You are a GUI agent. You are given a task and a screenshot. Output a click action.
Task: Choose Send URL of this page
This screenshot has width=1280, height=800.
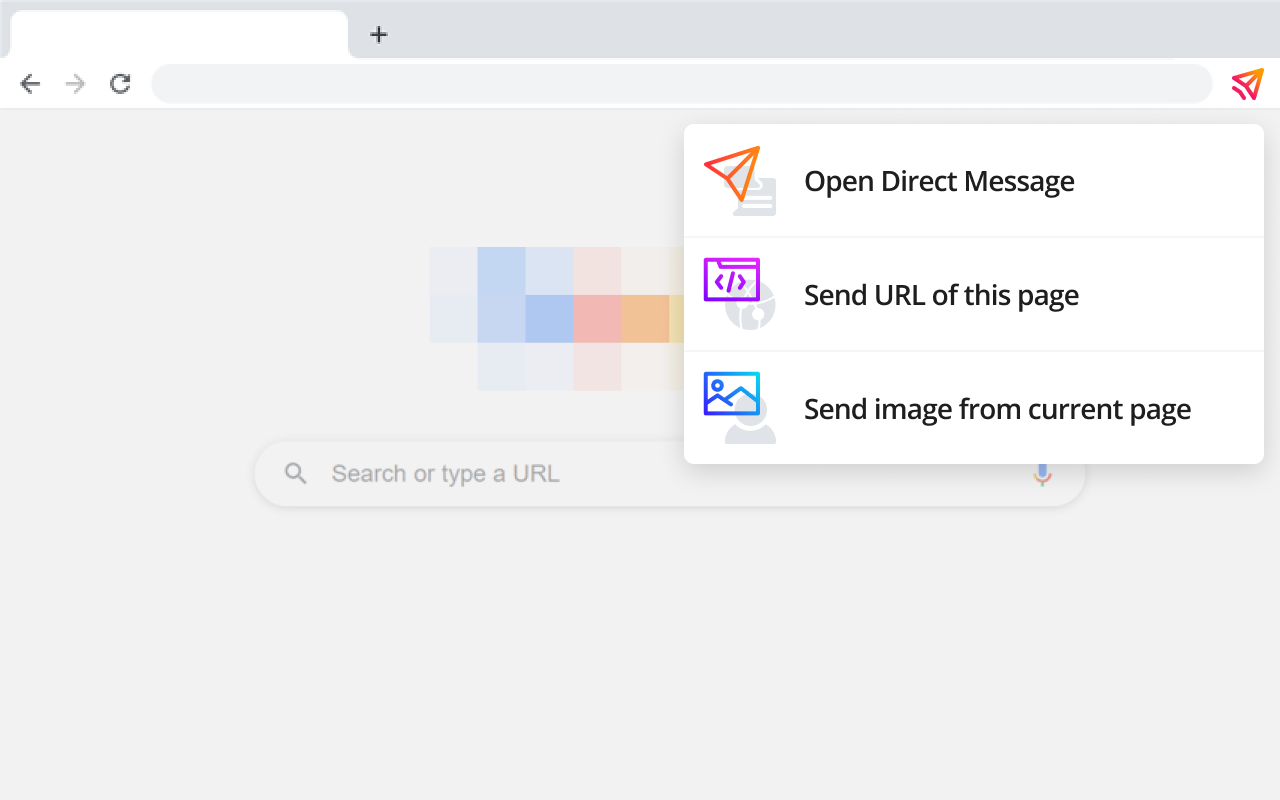(974, 295)
